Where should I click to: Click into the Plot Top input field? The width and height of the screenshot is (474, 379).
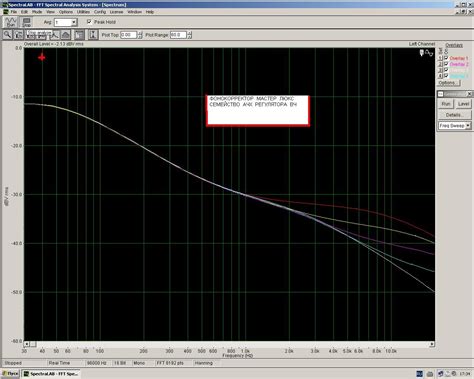(x=128, y=35)
